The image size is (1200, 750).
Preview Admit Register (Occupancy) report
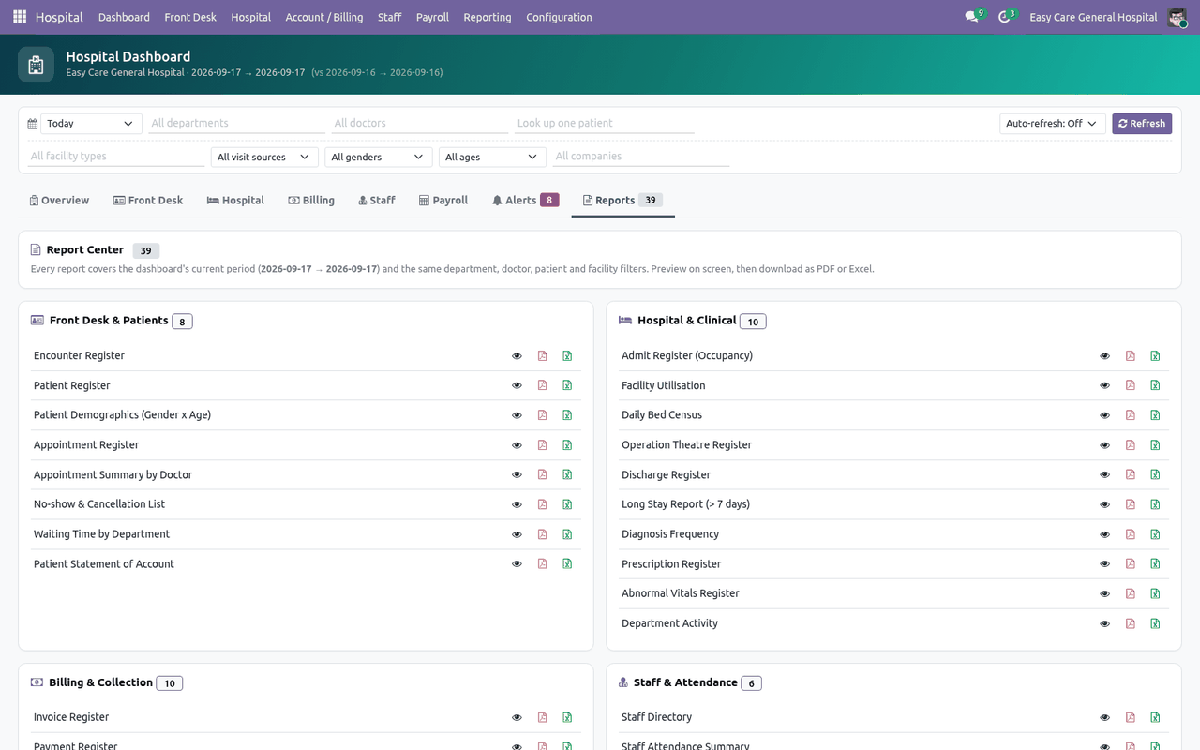tap(1105, 356)
